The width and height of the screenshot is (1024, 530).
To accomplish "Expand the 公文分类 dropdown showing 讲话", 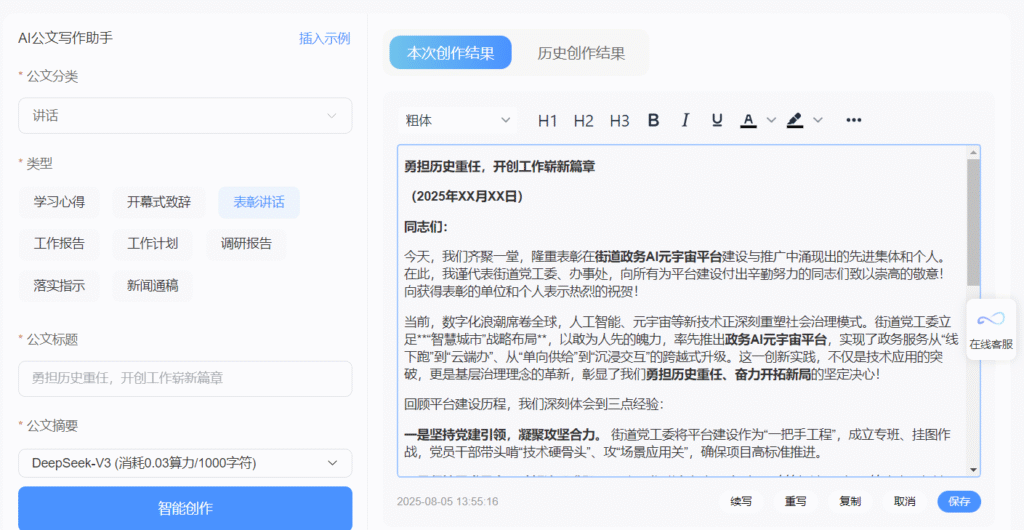I will coord(185,116).
